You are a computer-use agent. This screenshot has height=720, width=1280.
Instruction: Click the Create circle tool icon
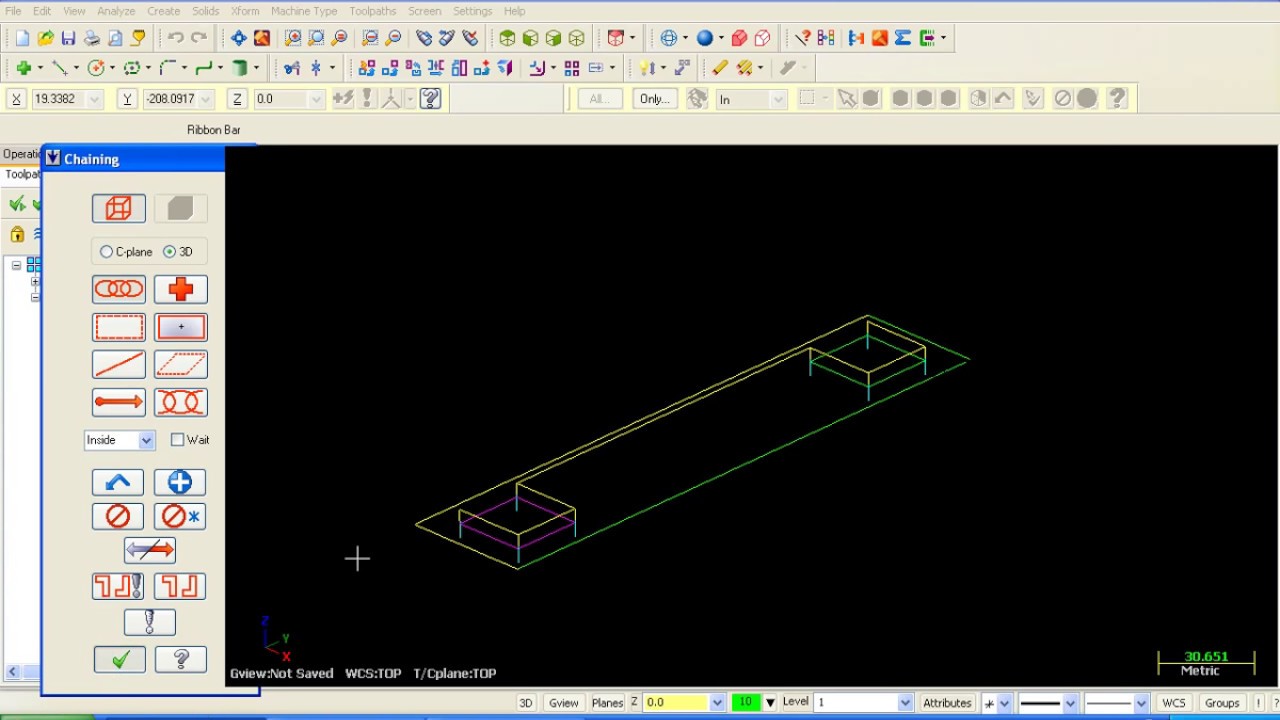[x=96, y=68]
